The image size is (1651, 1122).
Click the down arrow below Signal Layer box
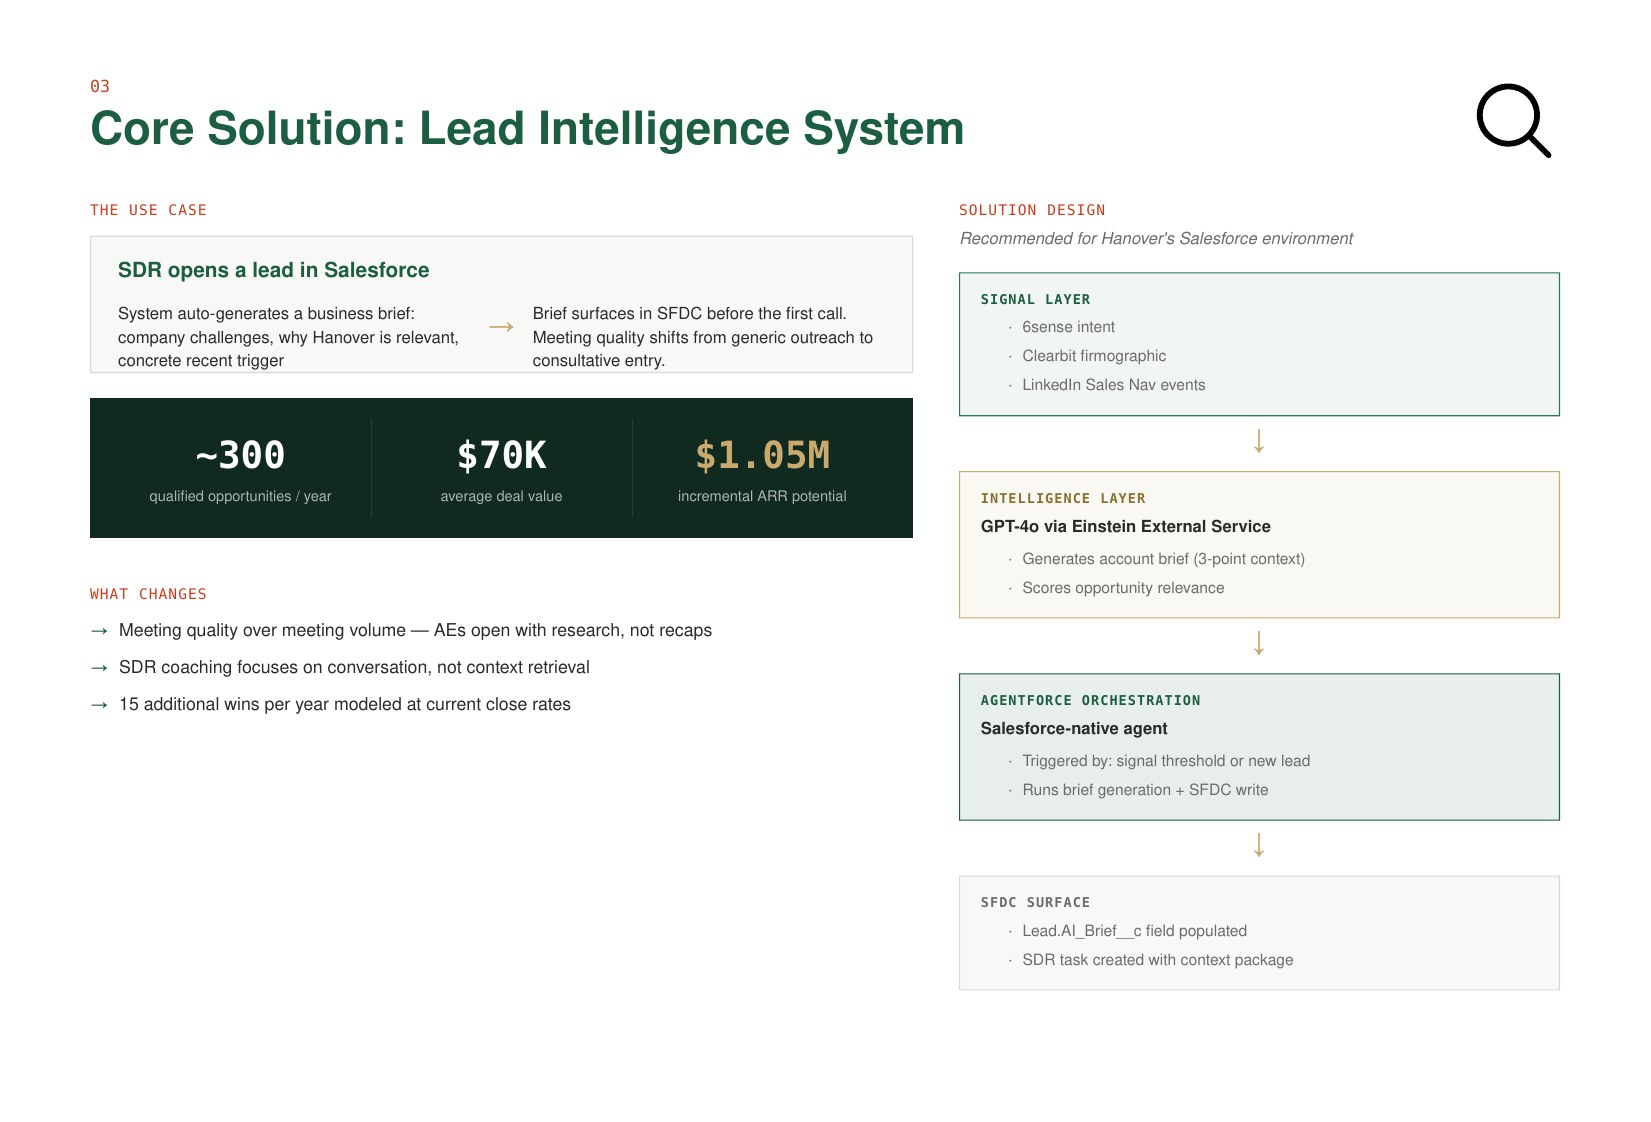click(1259, 441)
